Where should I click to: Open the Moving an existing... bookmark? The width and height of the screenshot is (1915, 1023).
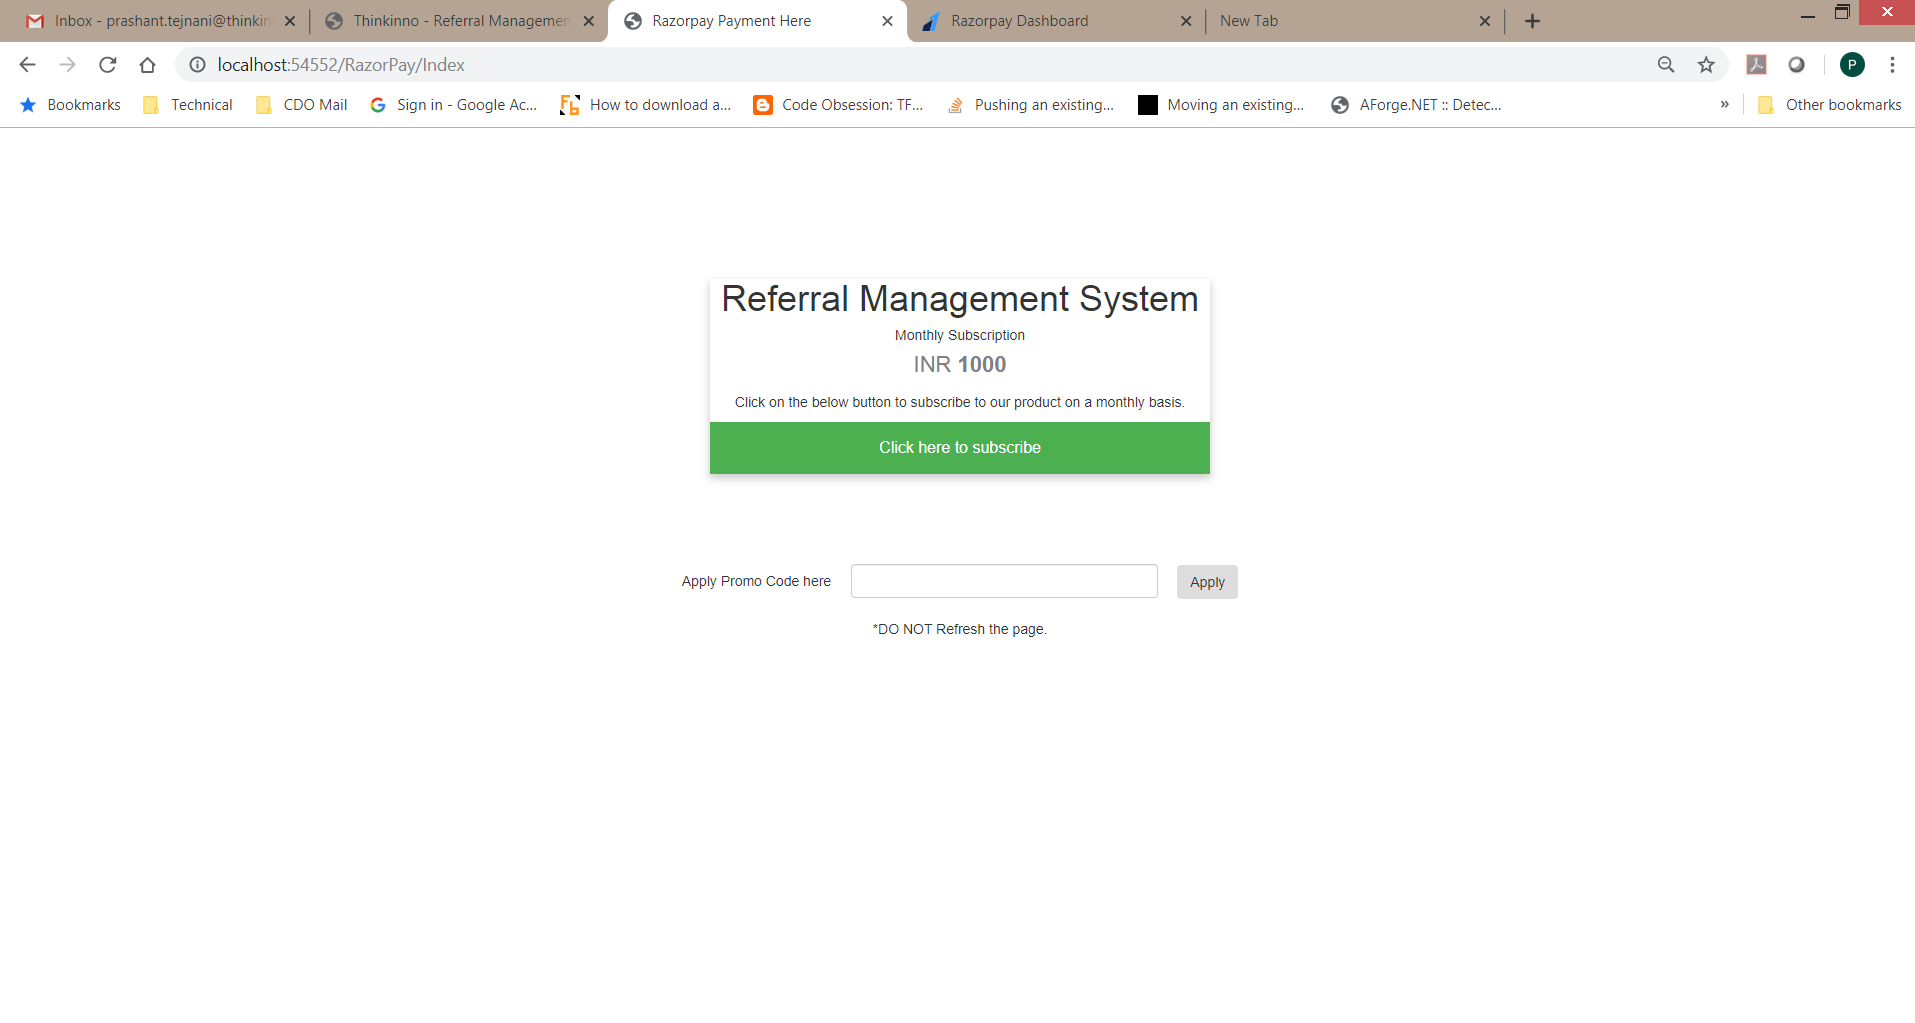pyautogui.click(x=1221, y=105)
